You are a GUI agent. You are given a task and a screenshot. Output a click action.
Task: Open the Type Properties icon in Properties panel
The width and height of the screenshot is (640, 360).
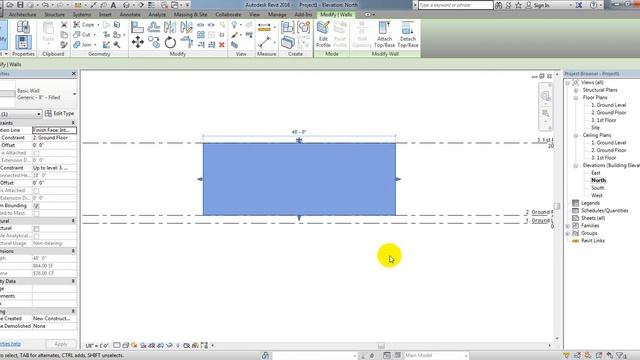[23, 27]
